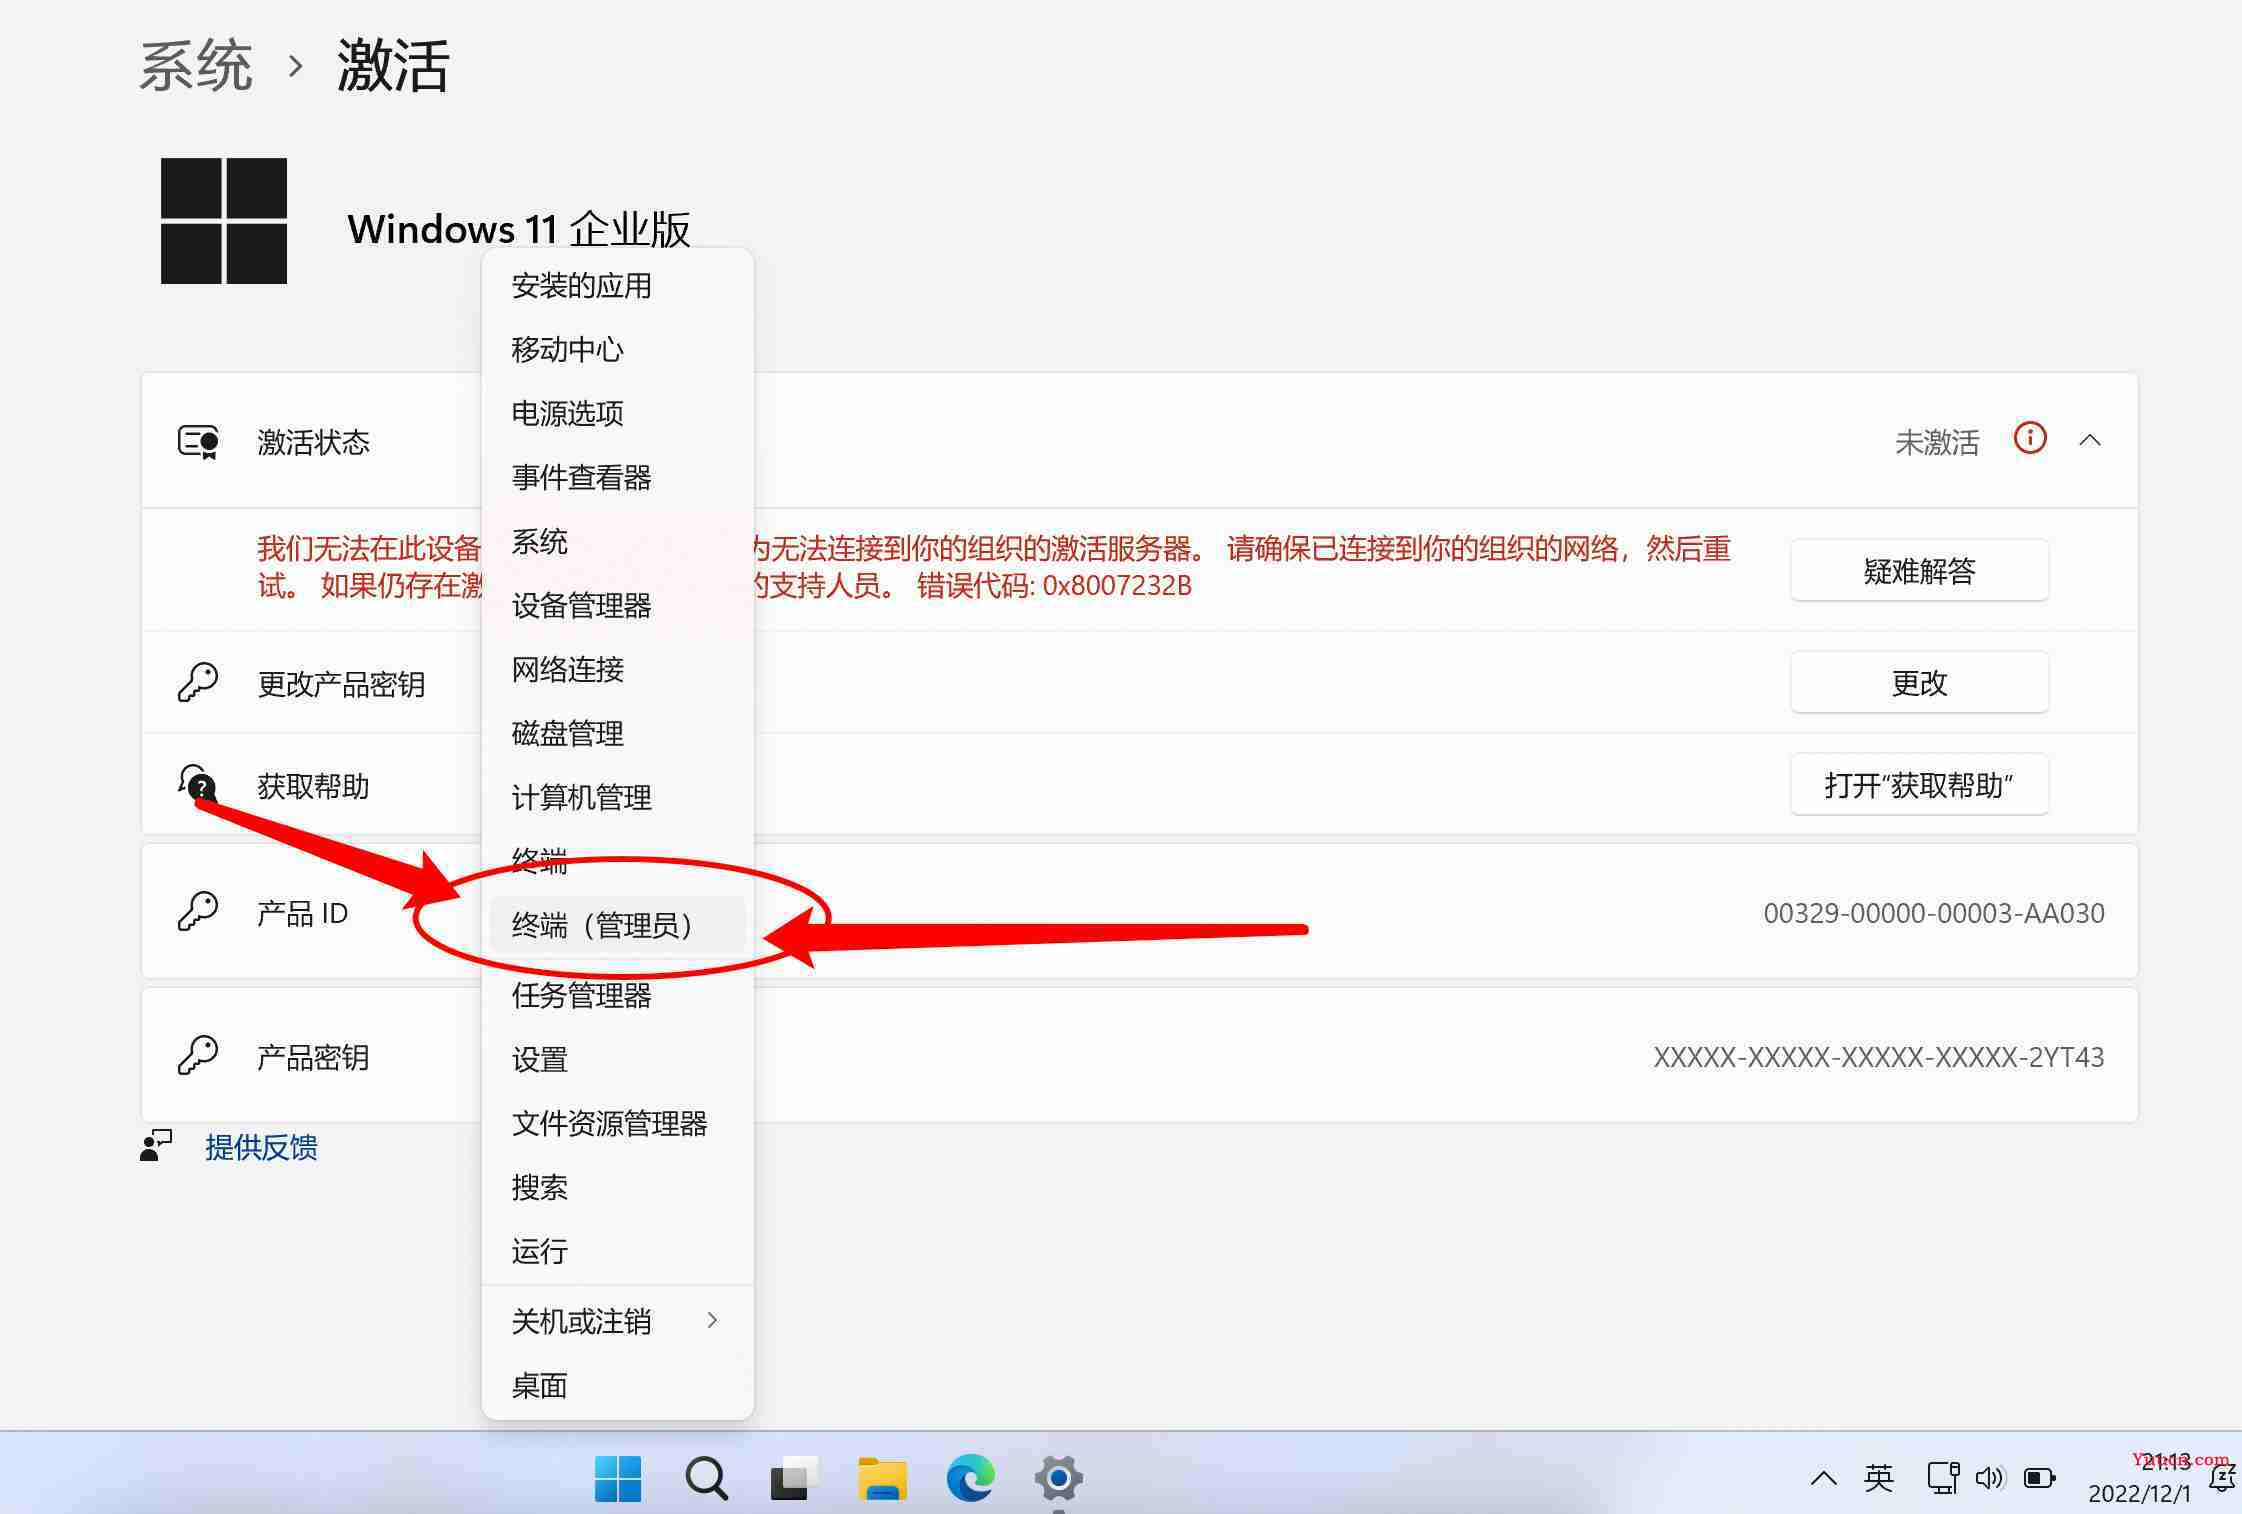Open Settings gear on taskbar

click(1058, 1478)
